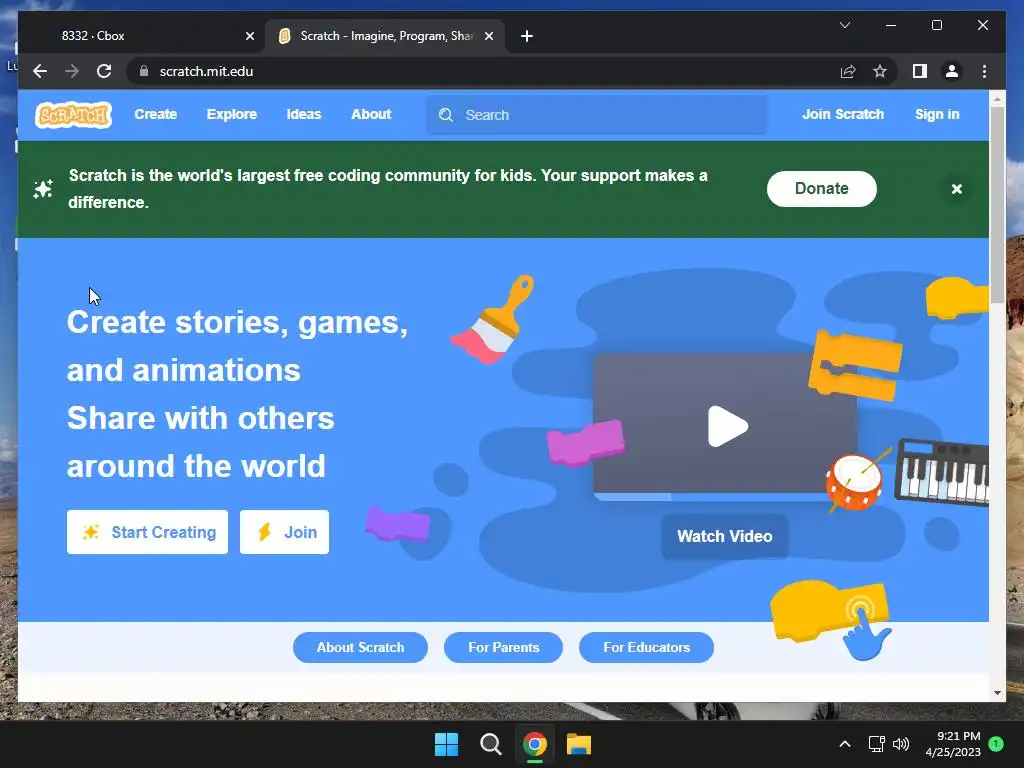Click the scrollbar up arrow
1024x768 pixels.
[997, 99]
